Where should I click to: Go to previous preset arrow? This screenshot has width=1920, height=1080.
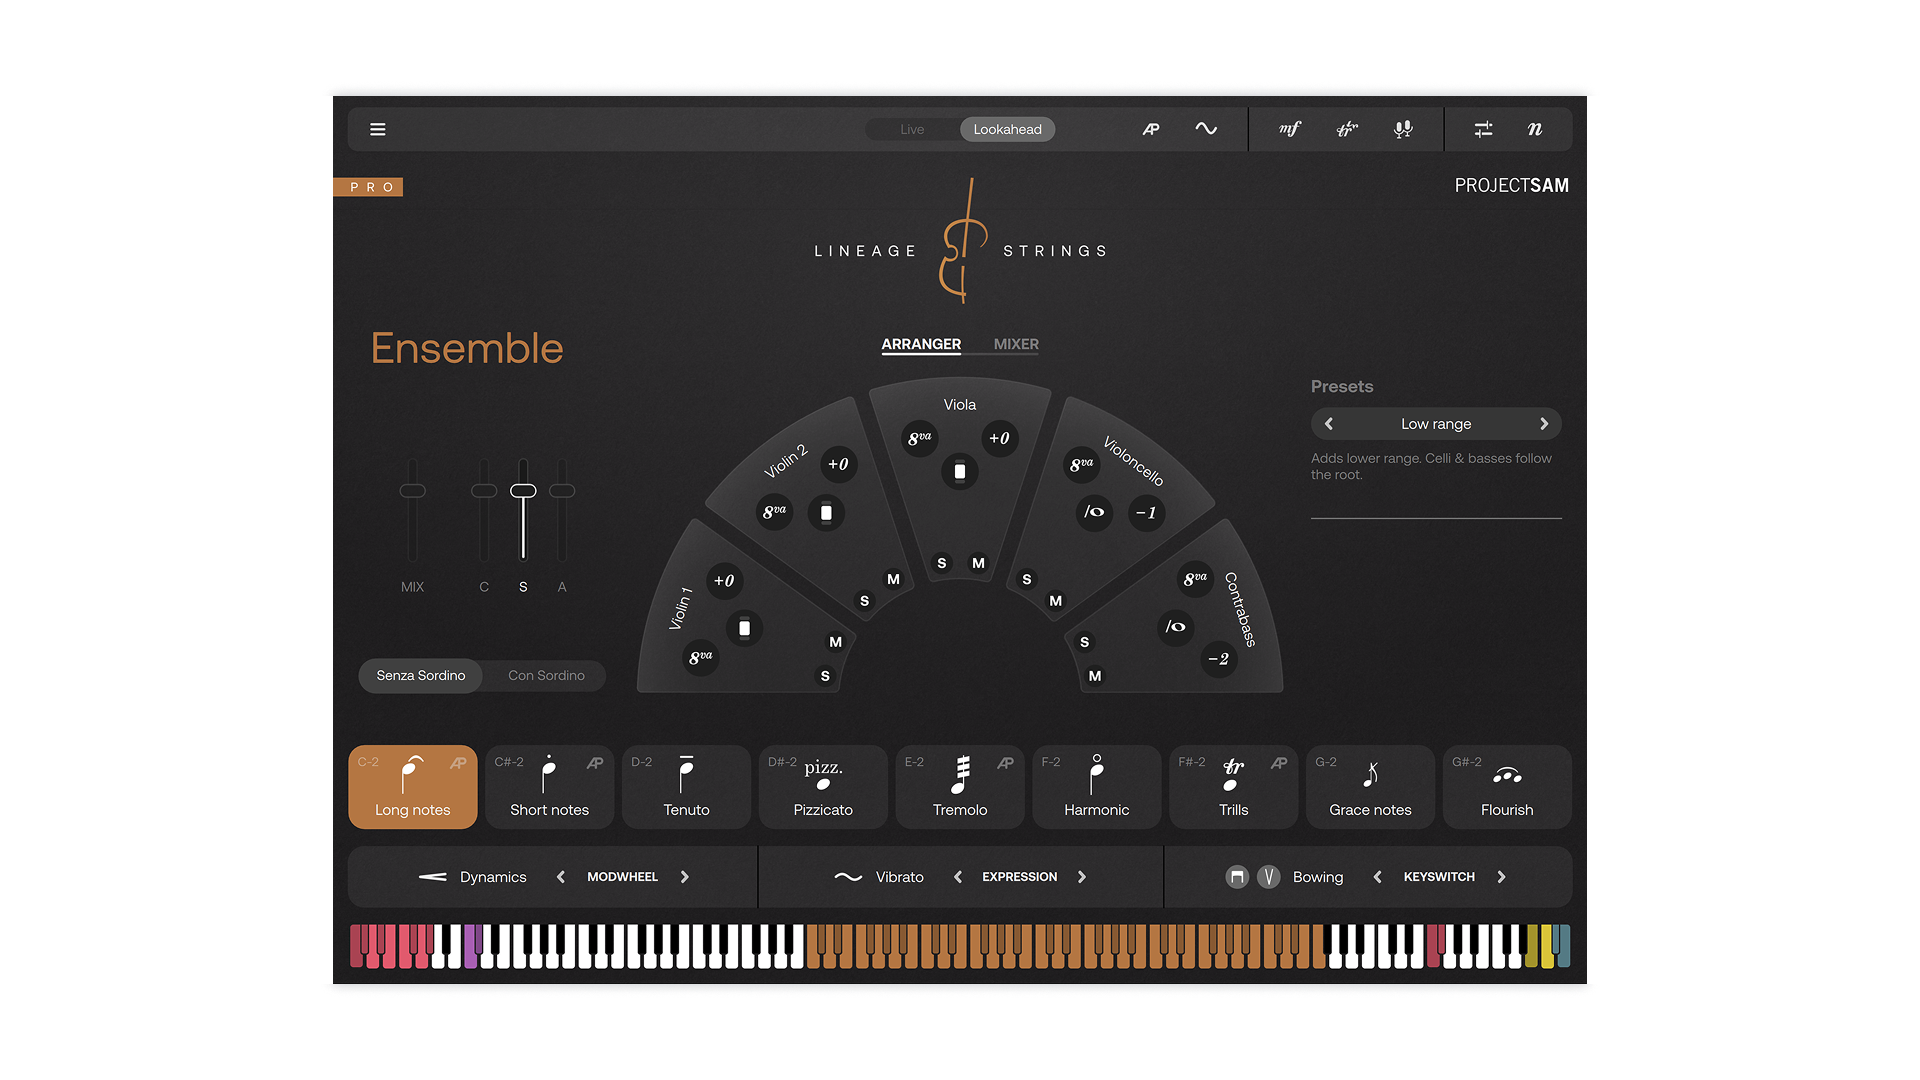coord(1329,424)
